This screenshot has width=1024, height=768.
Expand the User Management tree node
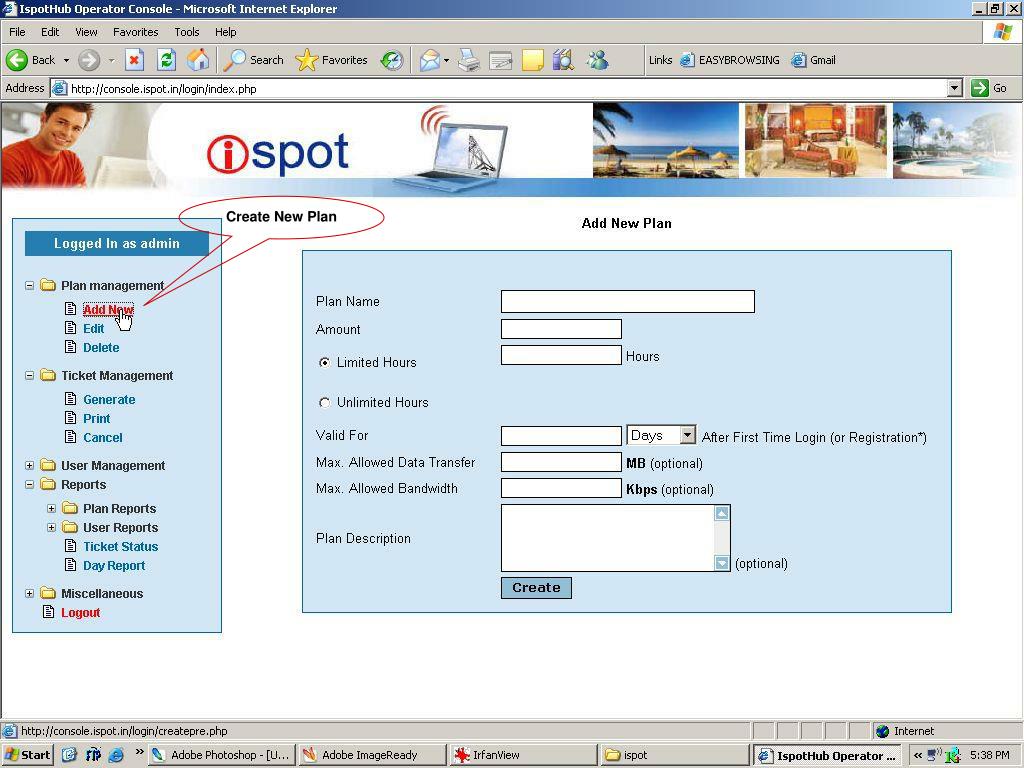pyautogui.click(x=29, y=466)
